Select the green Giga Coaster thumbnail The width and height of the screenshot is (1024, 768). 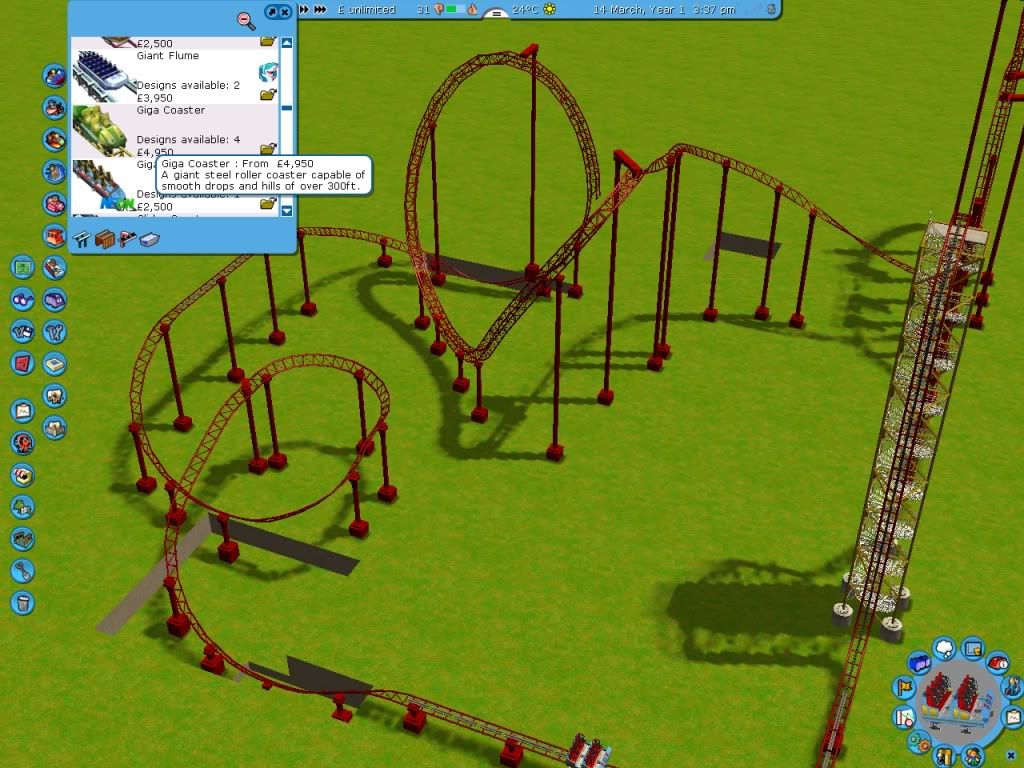(x=102, y=131)
